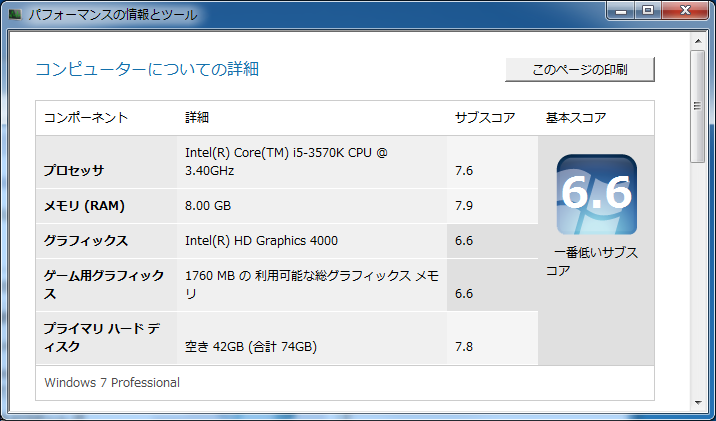716x421 pixels.
Task: Click the コンポーネント column header
Action: click(86, 117)
